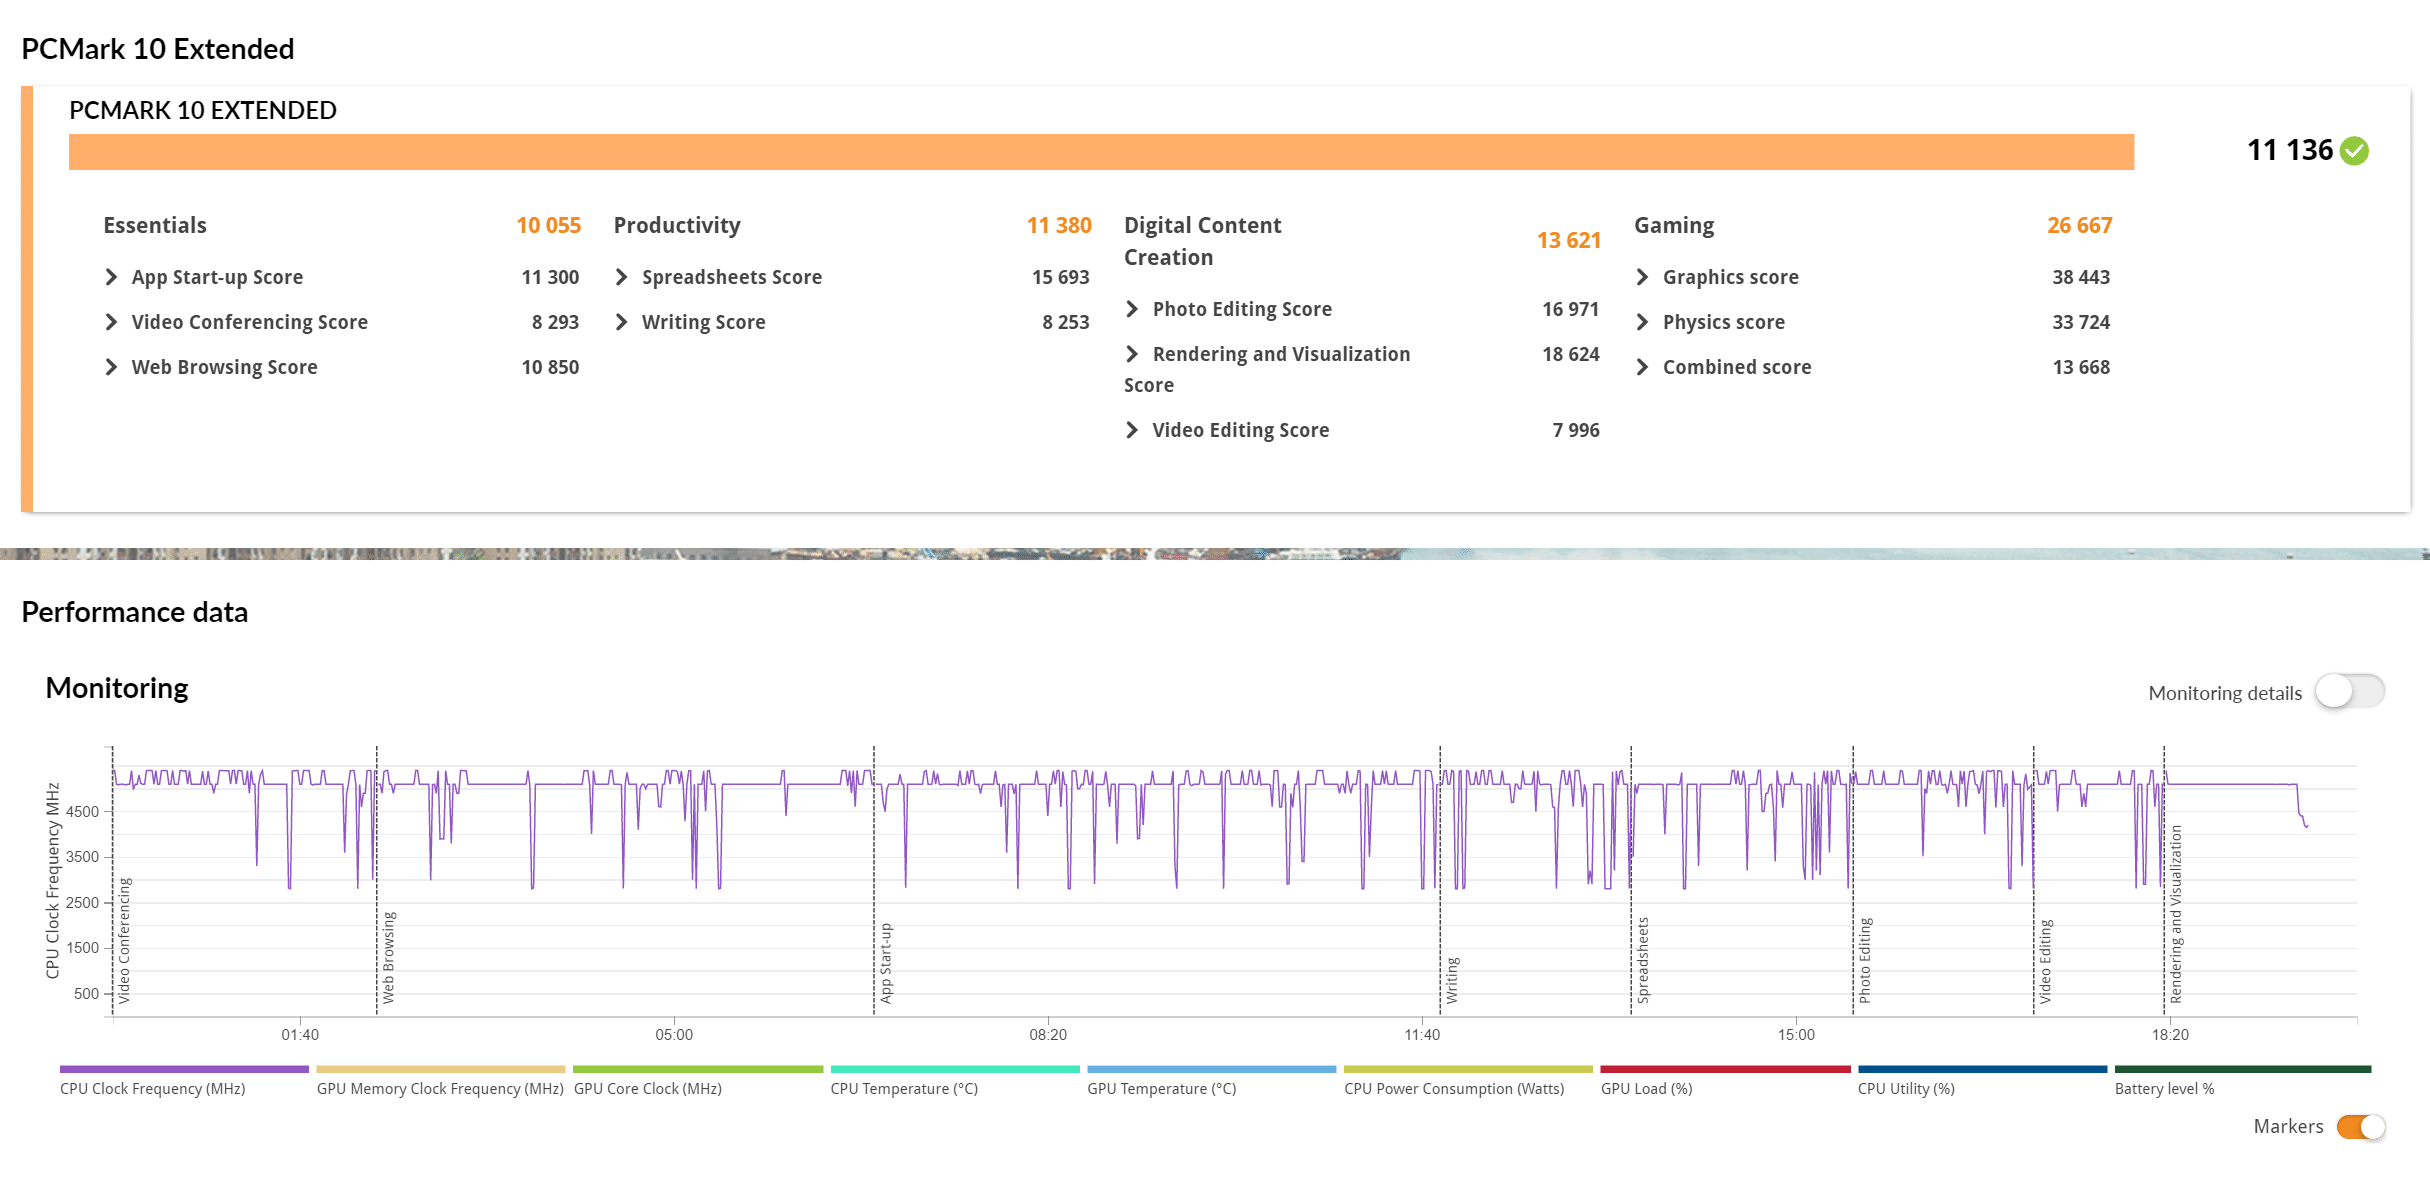Click chevron beside Graphics score

click(1642, 277)
